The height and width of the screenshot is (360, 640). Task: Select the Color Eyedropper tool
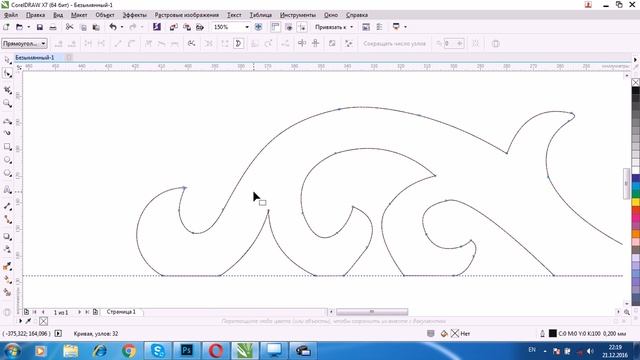(x=7, y=267)
